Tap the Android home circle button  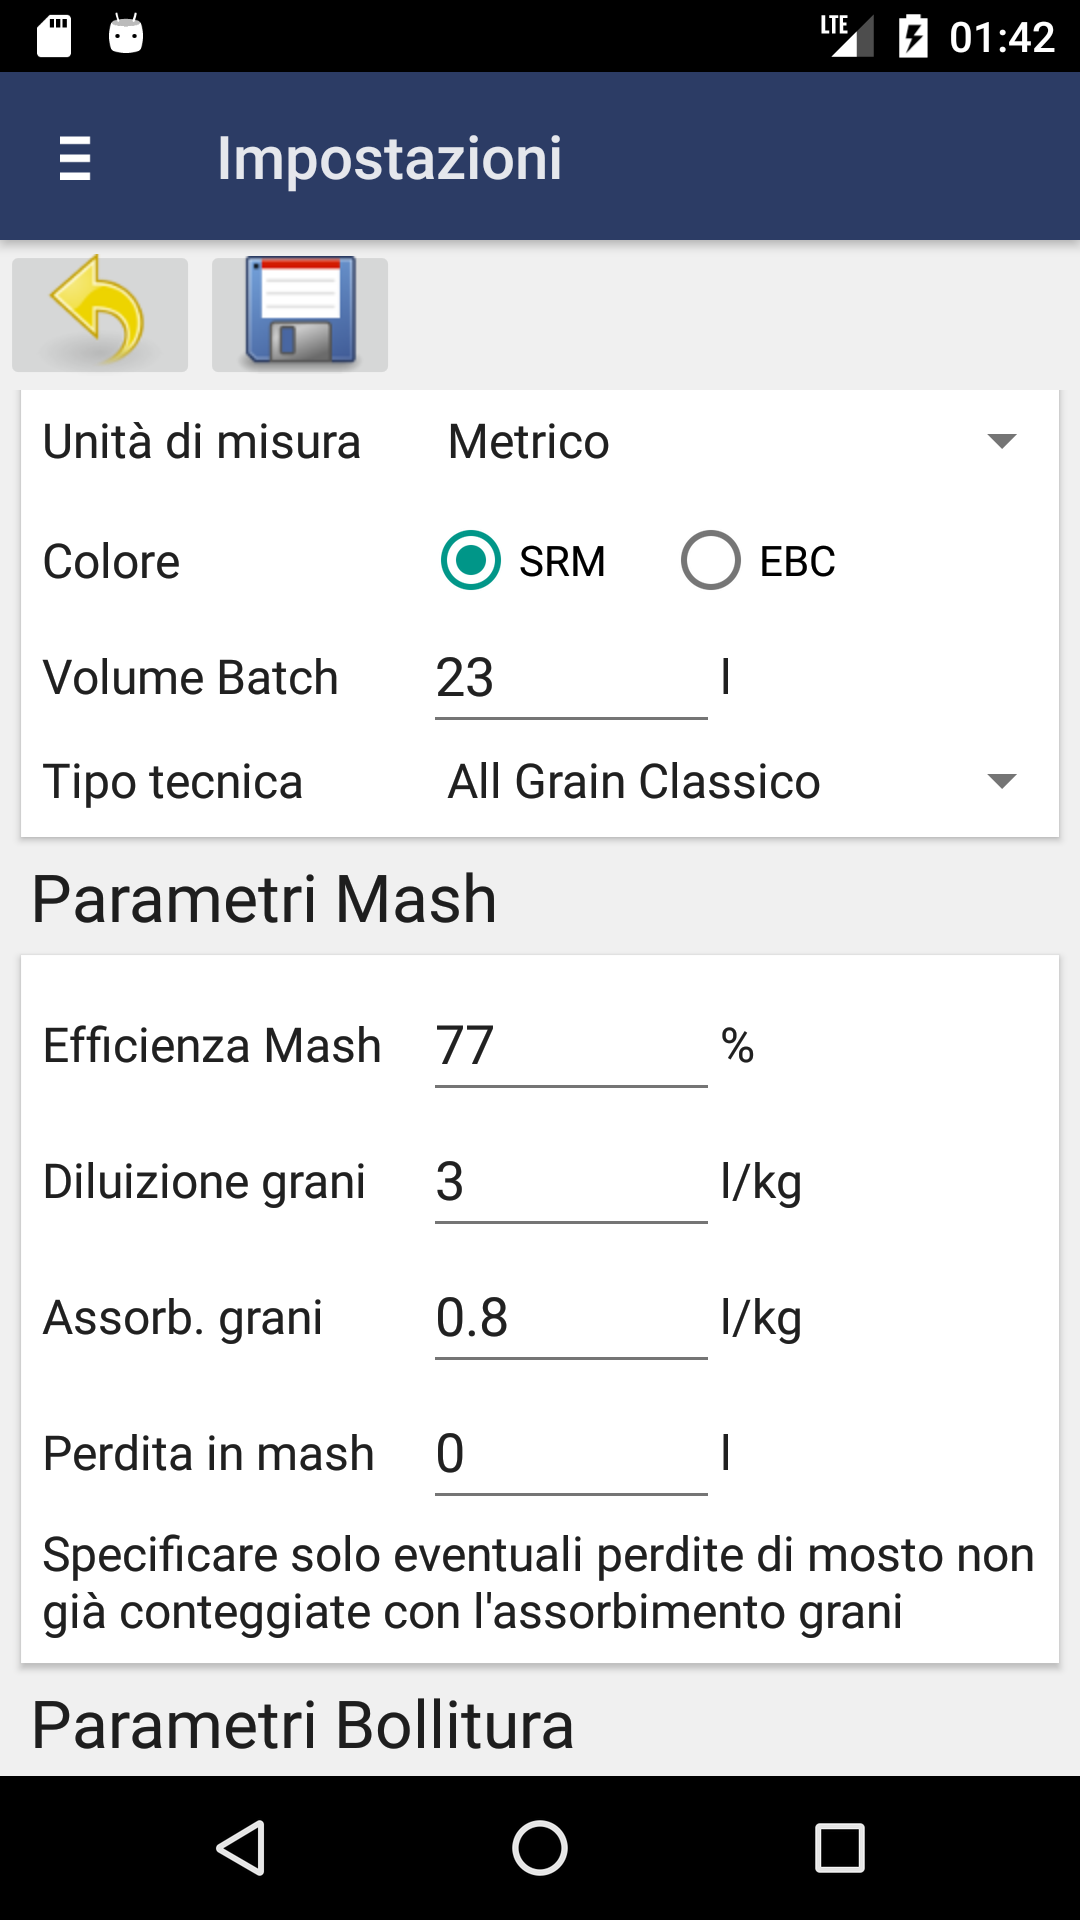[540, 1847]
